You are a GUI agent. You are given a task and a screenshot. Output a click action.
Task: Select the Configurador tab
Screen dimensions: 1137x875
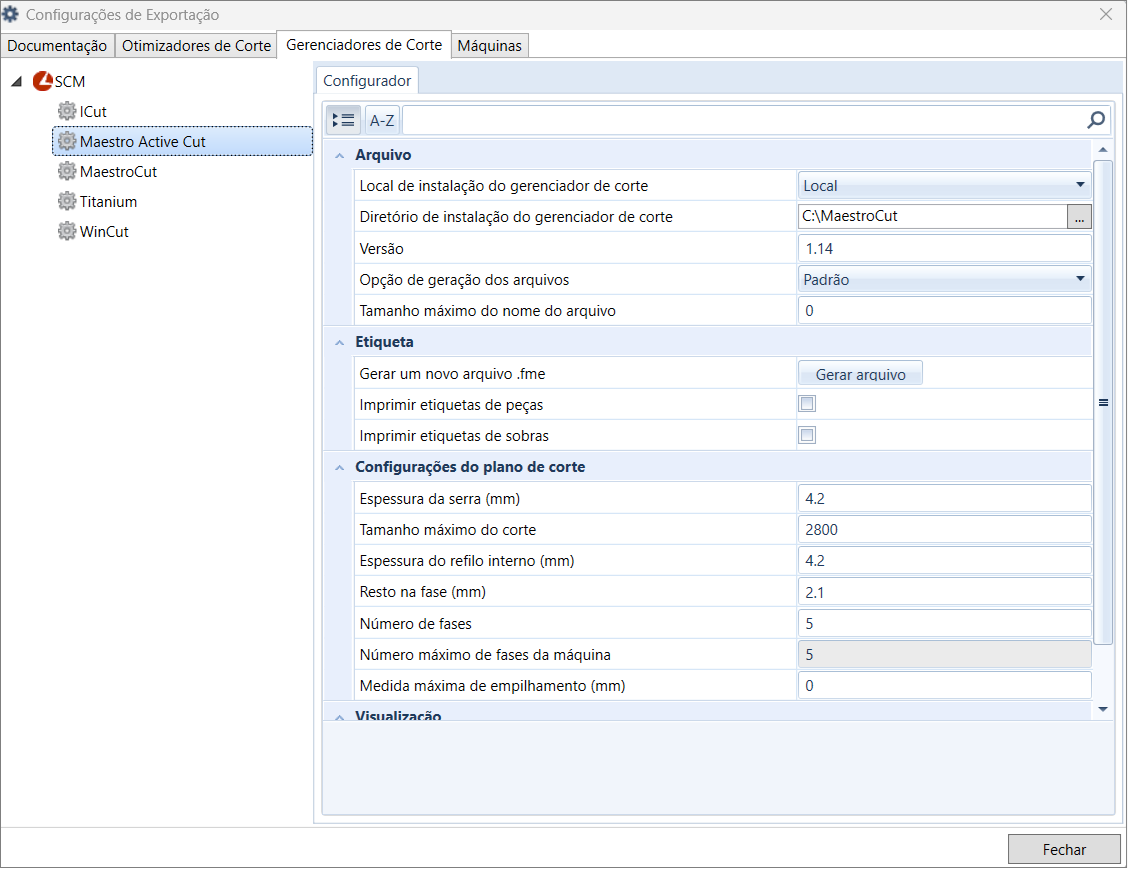point(367,80)
